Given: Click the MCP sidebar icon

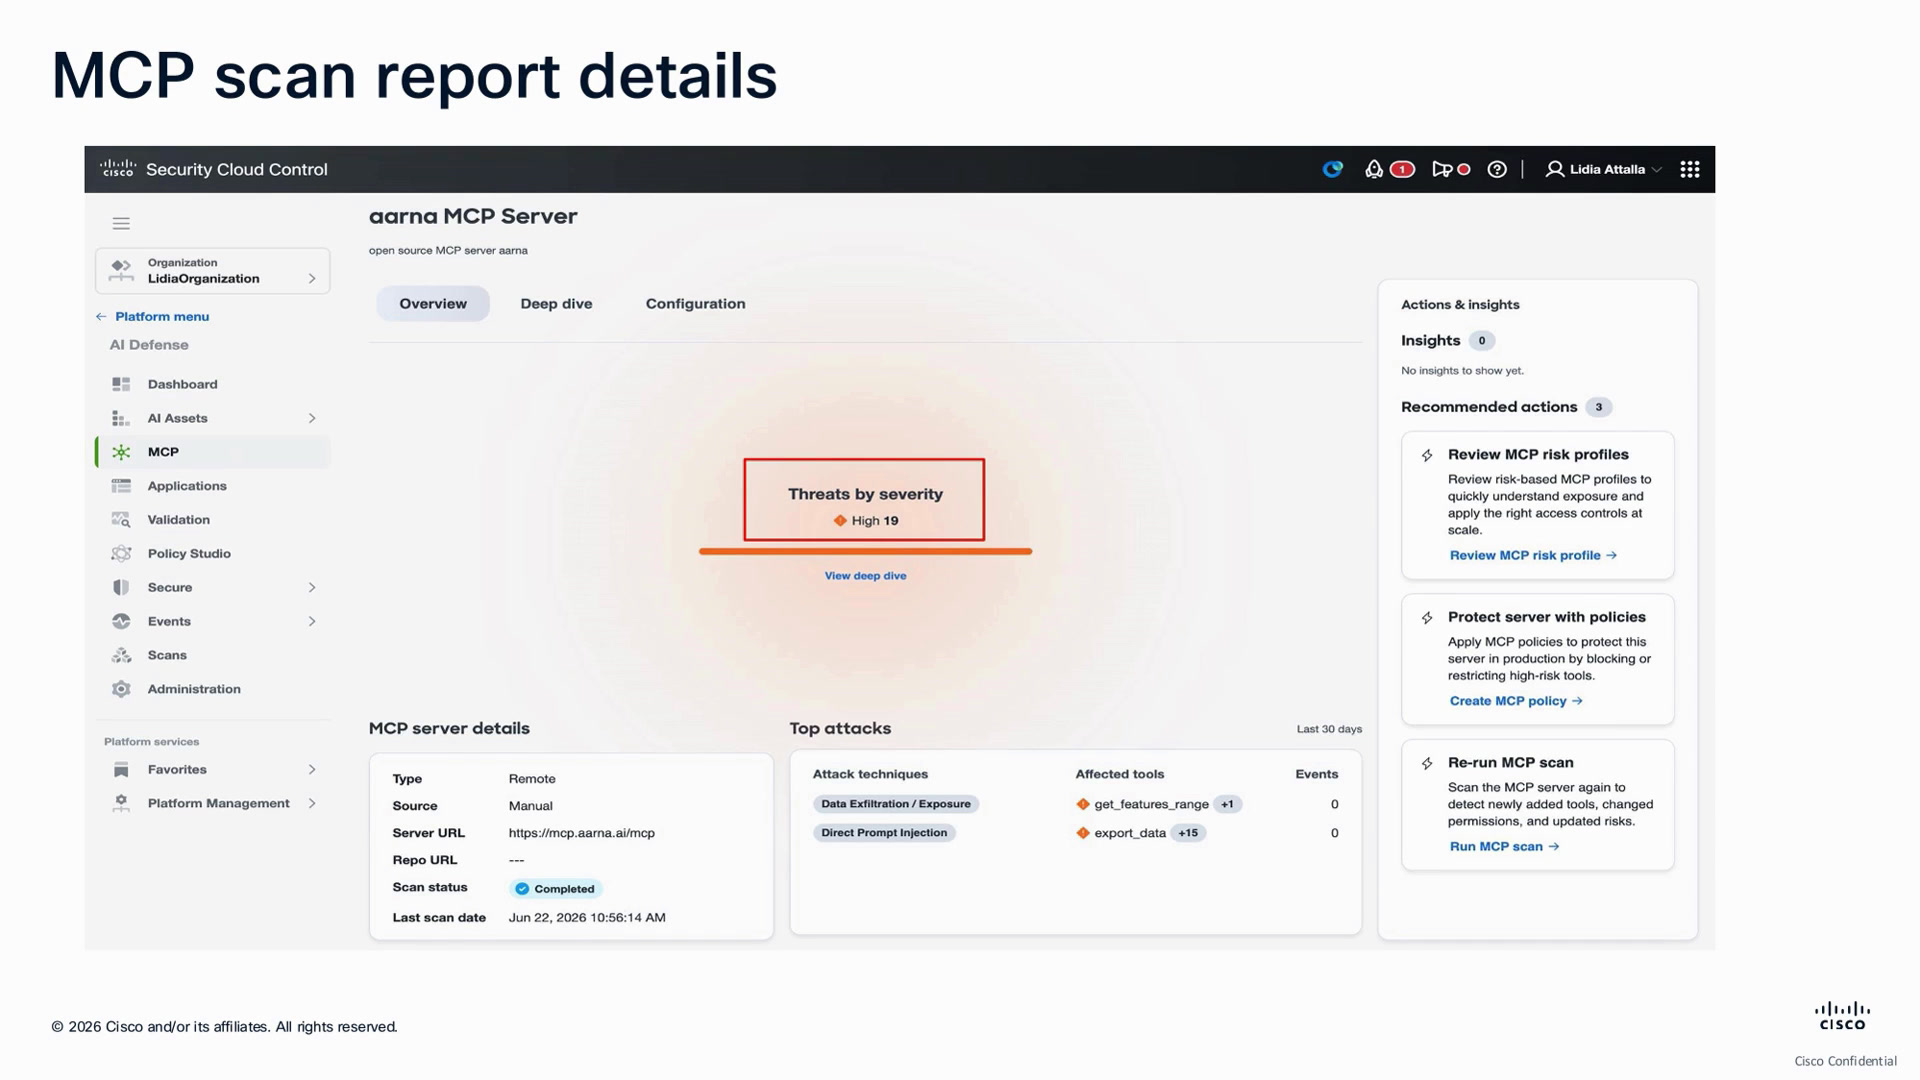Looking at the screenshot, I should pos(121,452).
